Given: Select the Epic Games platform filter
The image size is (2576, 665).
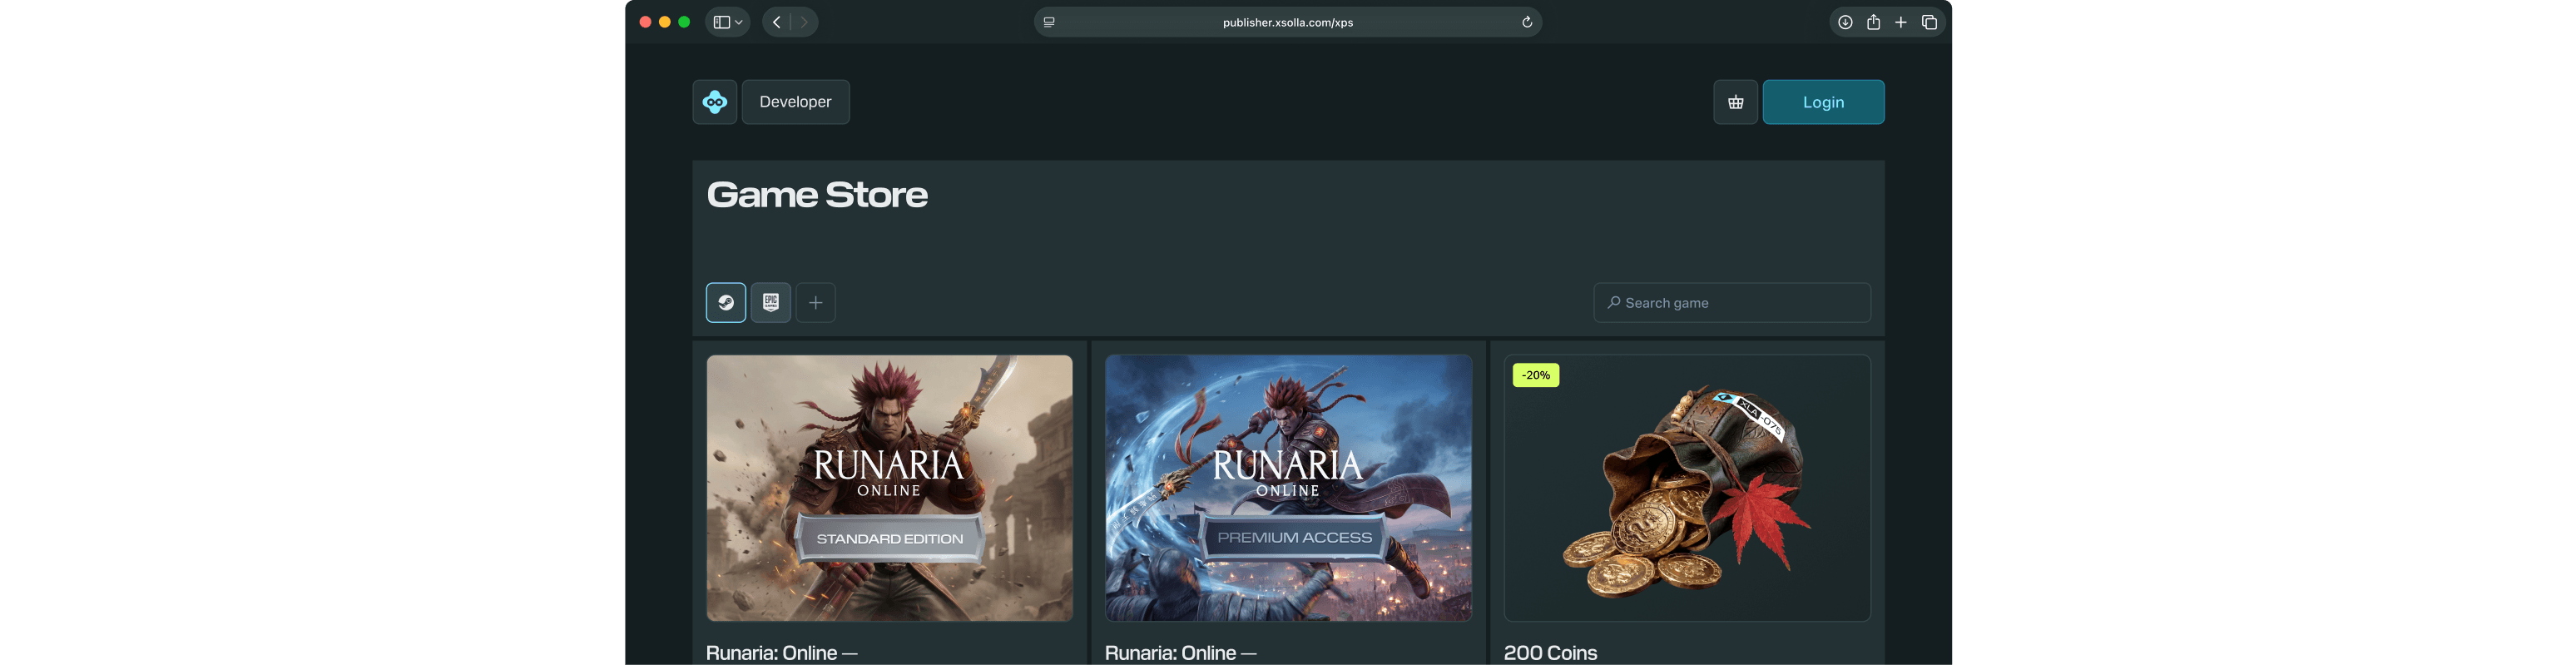Looking at the screenshot, I should pyautogui.click(x=771, y=303).
